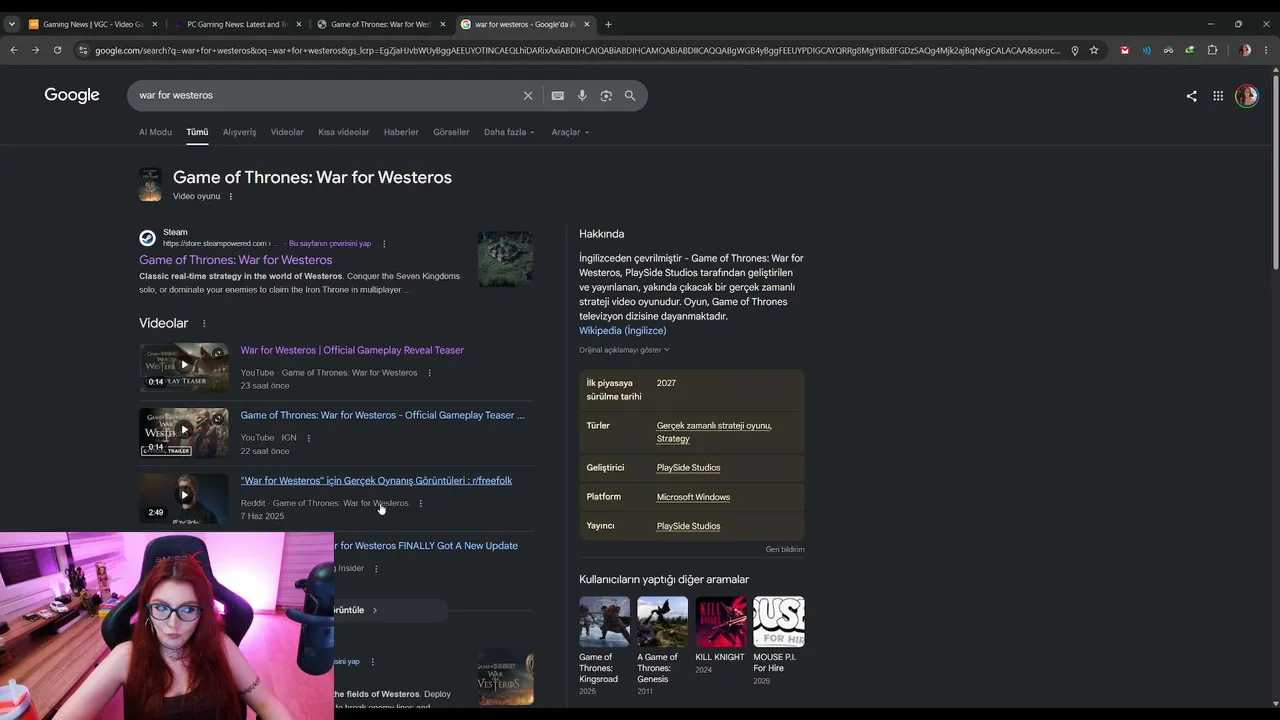Image resolution: width=1280 pixels, height=720 pixels.
Task: Open the Steam result thumbnail image
Action: tap(505, 259)
